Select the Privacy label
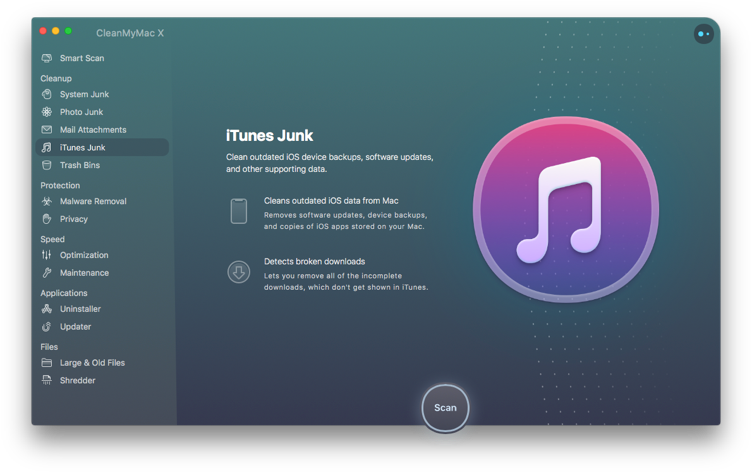Image resolution: width=751 pixels, height=472 pixels. click(74, 219)
